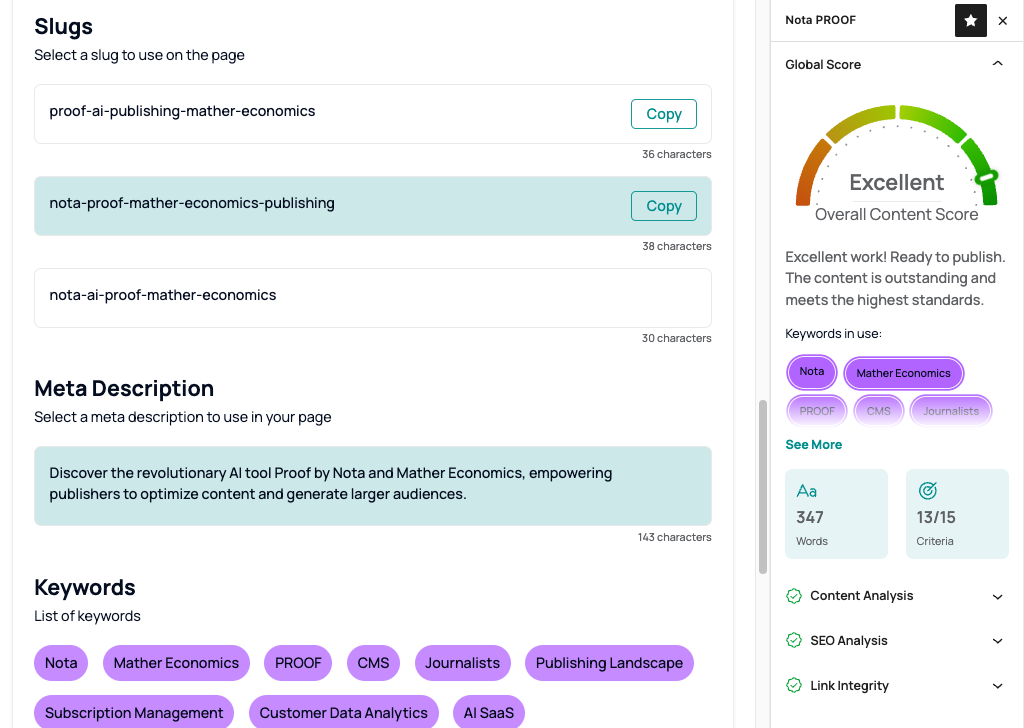Click the 'Excellent' gauge rating text

coord(897,183)
